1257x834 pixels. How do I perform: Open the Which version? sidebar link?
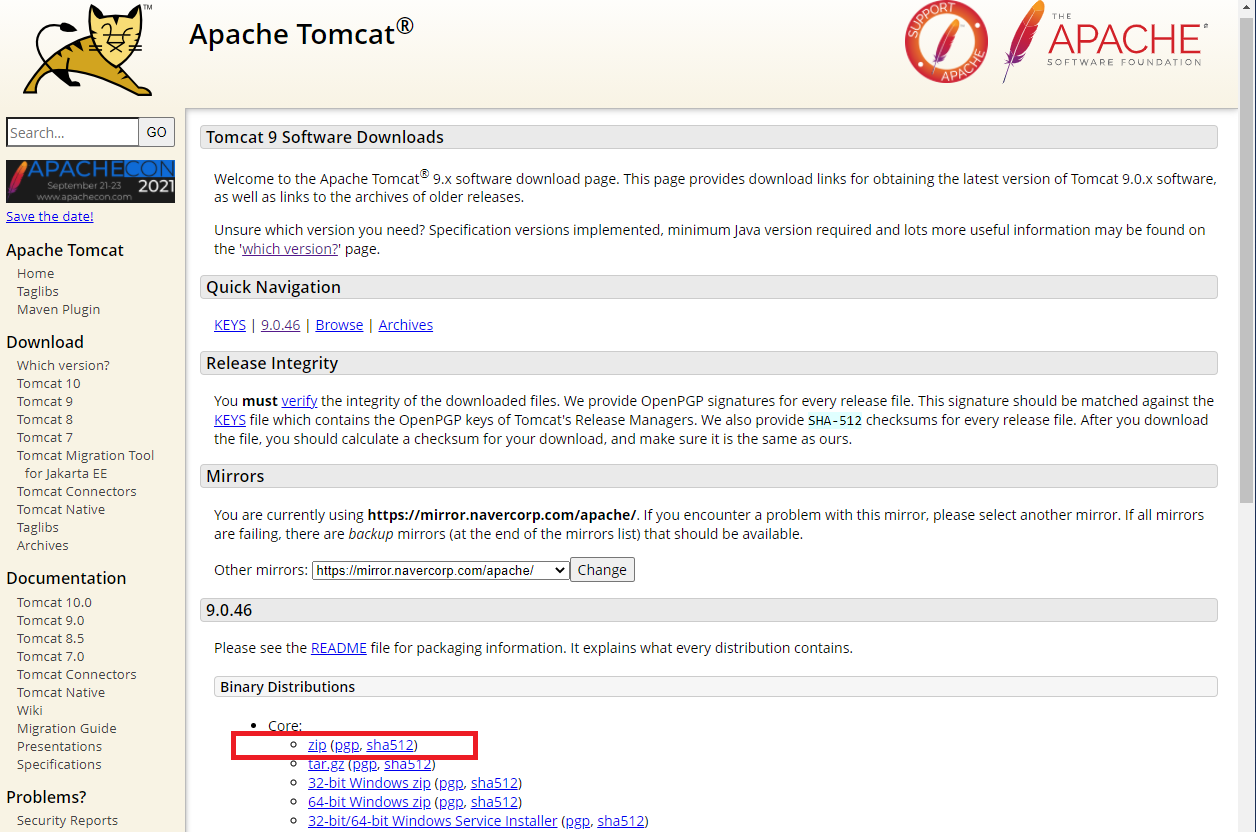(x=63, y=365)
